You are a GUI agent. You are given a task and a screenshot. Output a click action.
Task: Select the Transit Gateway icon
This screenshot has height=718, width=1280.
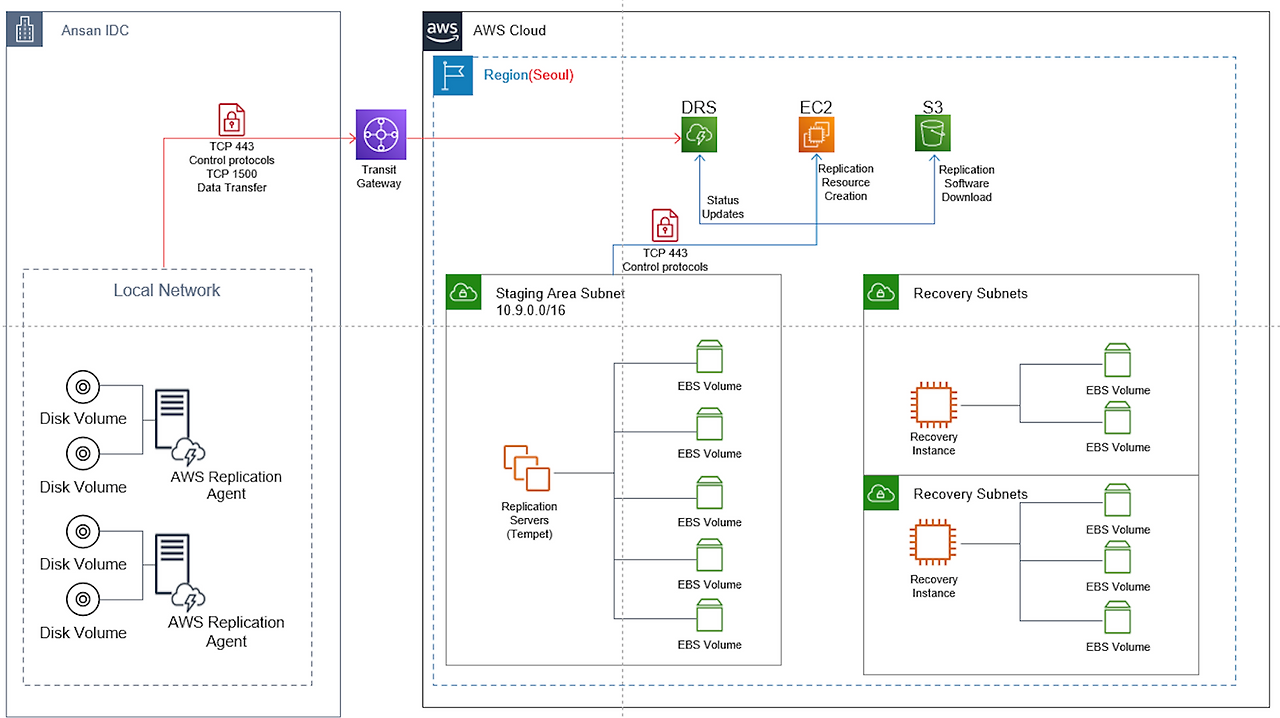coord(379,132)
